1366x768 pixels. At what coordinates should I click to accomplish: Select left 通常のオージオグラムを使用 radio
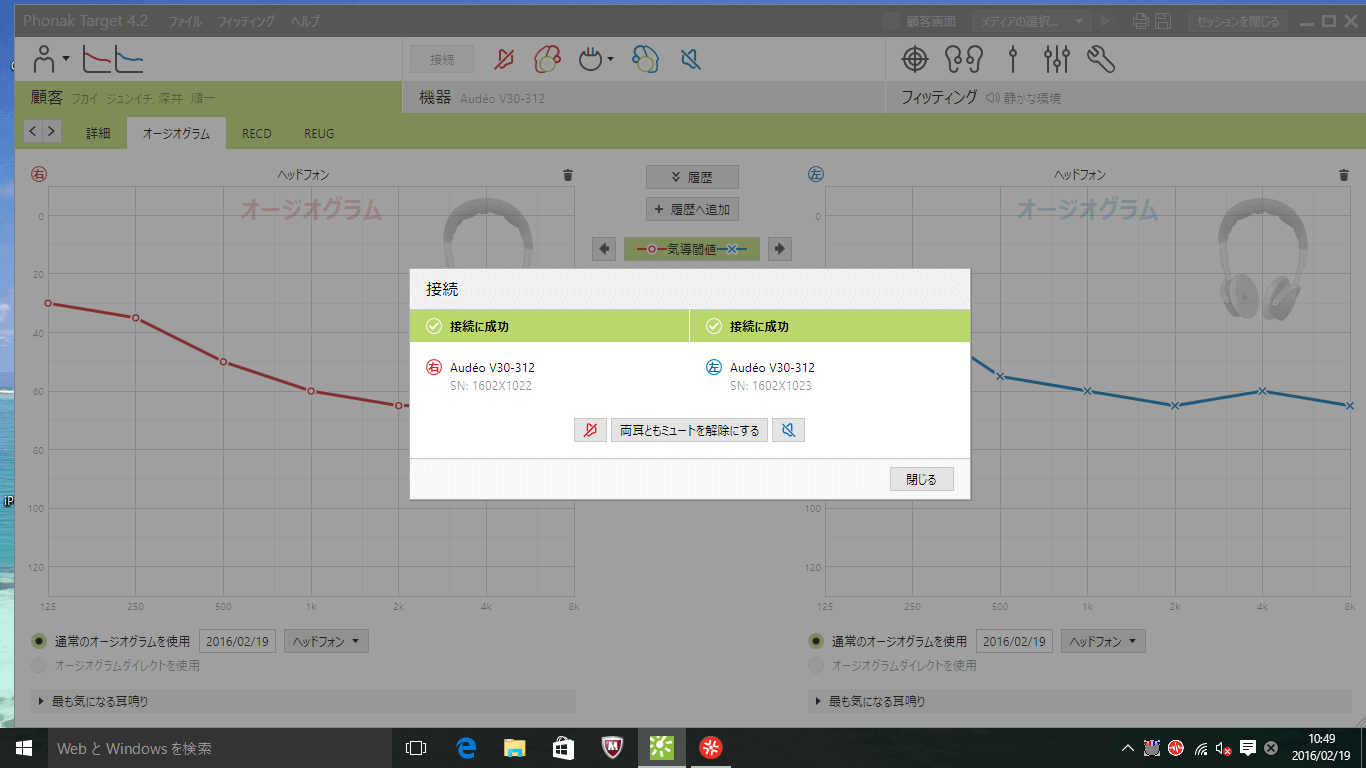click(x=816, y=641)
